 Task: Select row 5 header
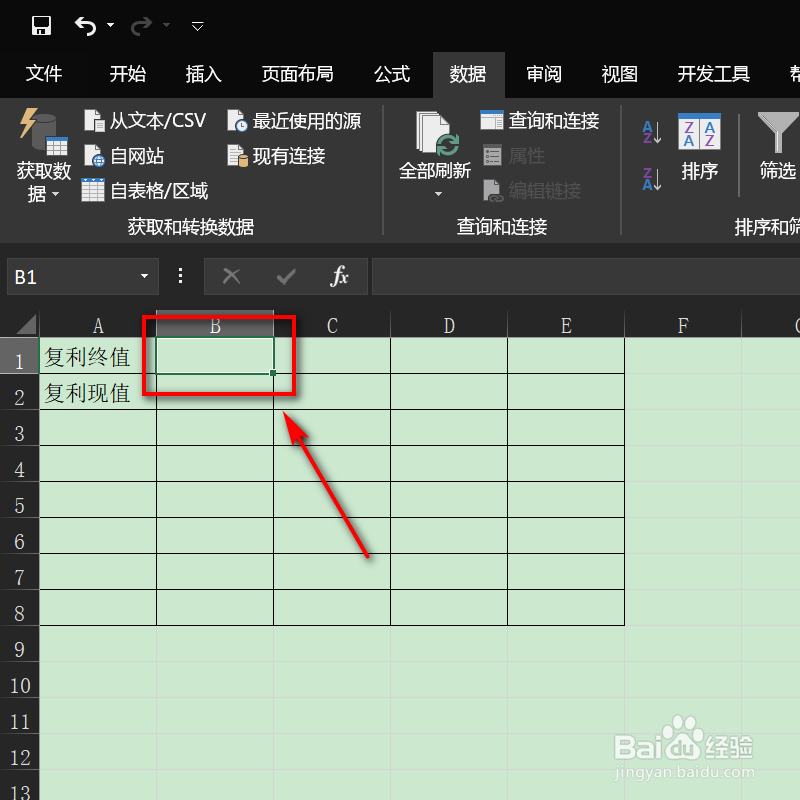(x=19, y=500)
